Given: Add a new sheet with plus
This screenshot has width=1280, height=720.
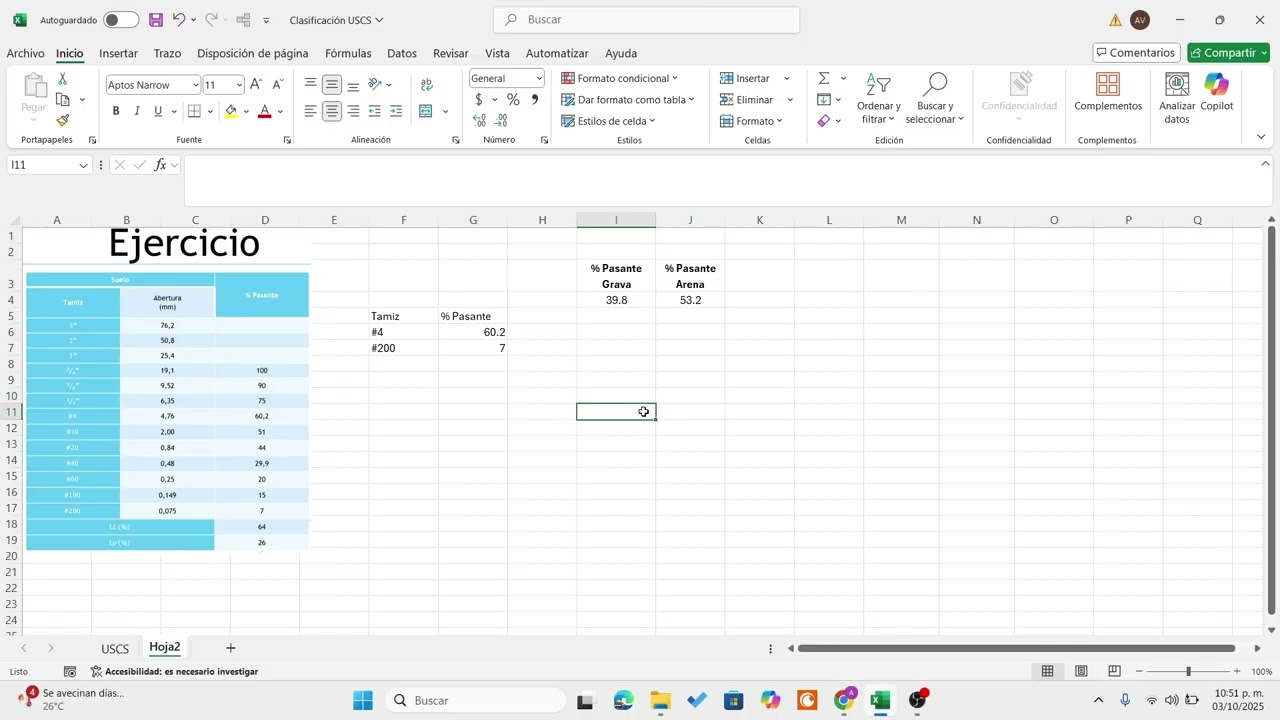Looking at the screenshot, I should pos(231,648).
